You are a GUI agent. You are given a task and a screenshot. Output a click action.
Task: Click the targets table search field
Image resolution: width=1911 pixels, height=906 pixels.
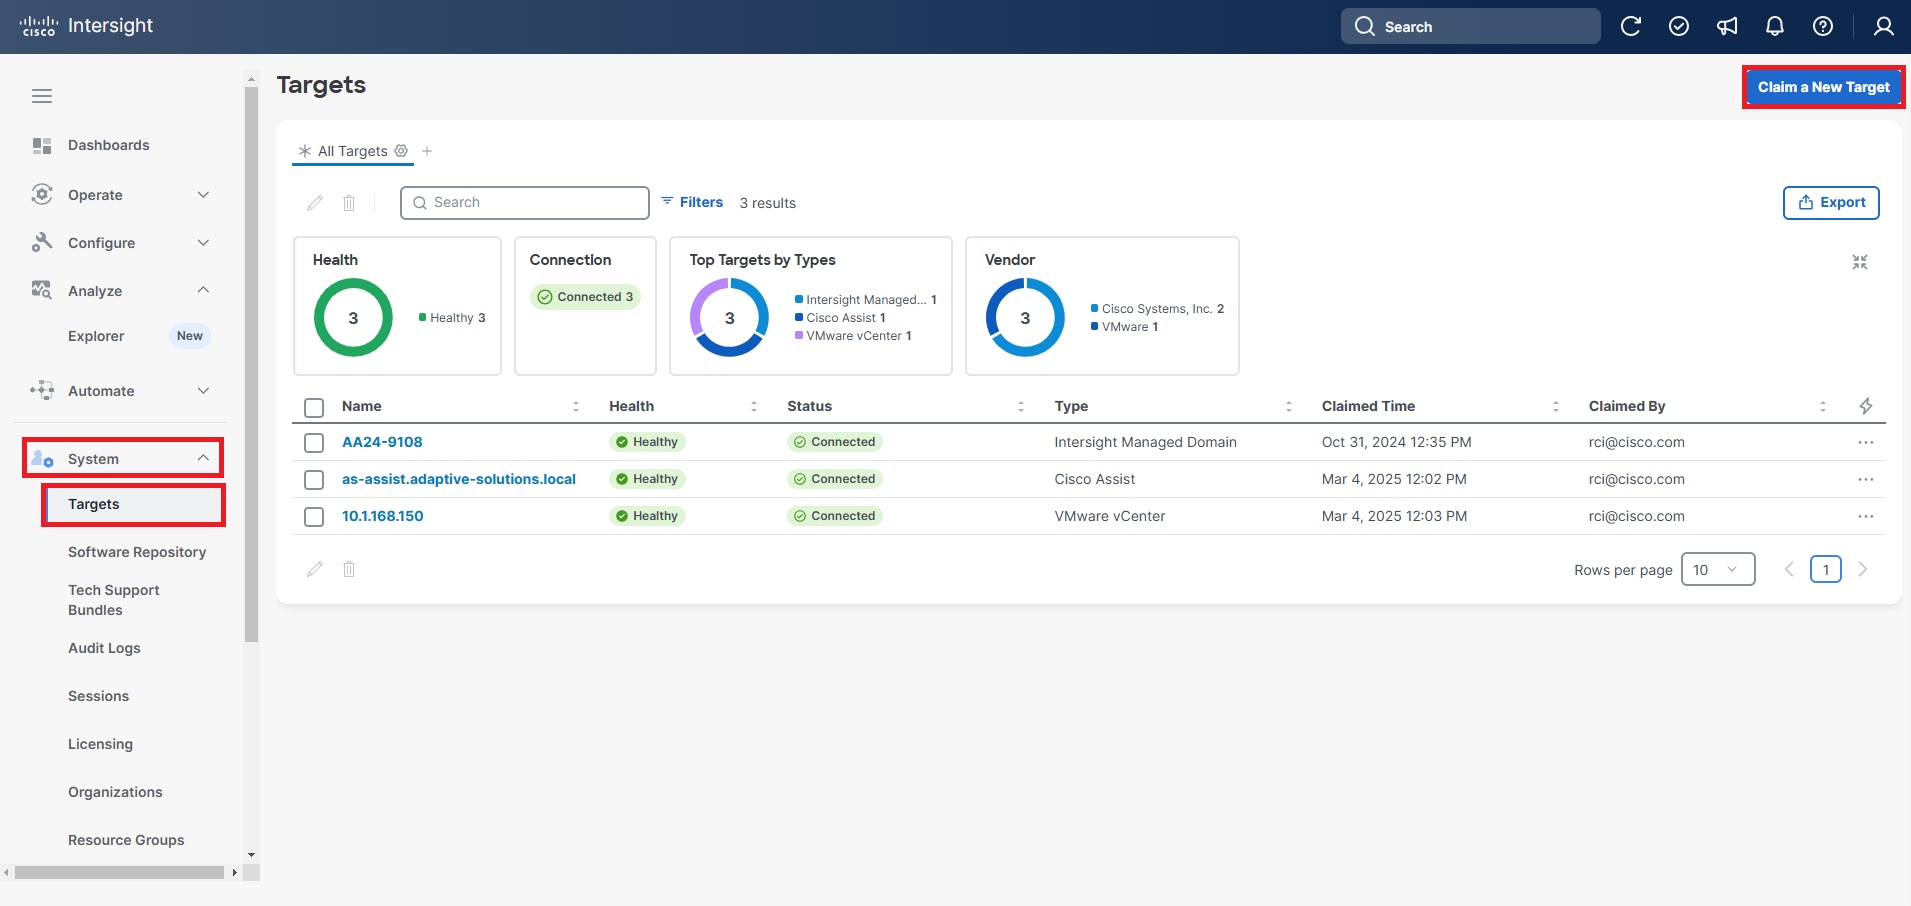(525, 203)
